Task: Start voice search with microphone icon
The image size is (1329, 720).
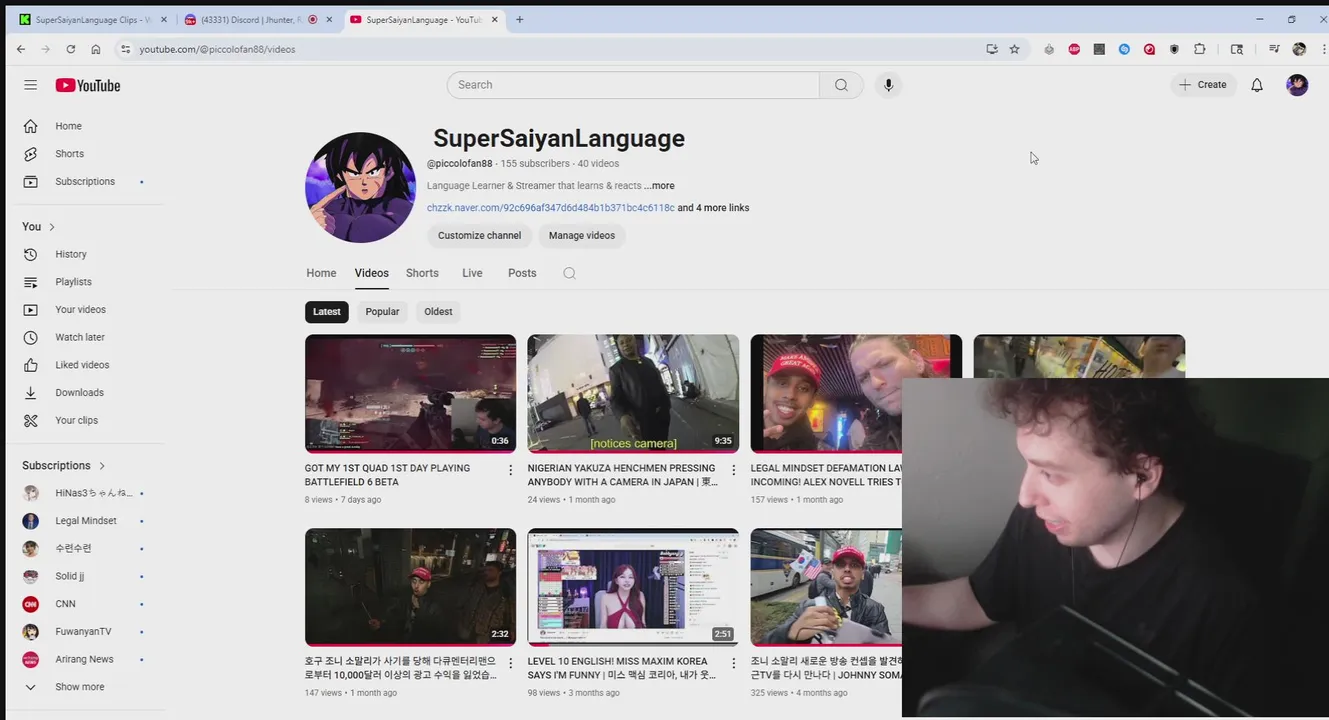Action: pos(888,85)
